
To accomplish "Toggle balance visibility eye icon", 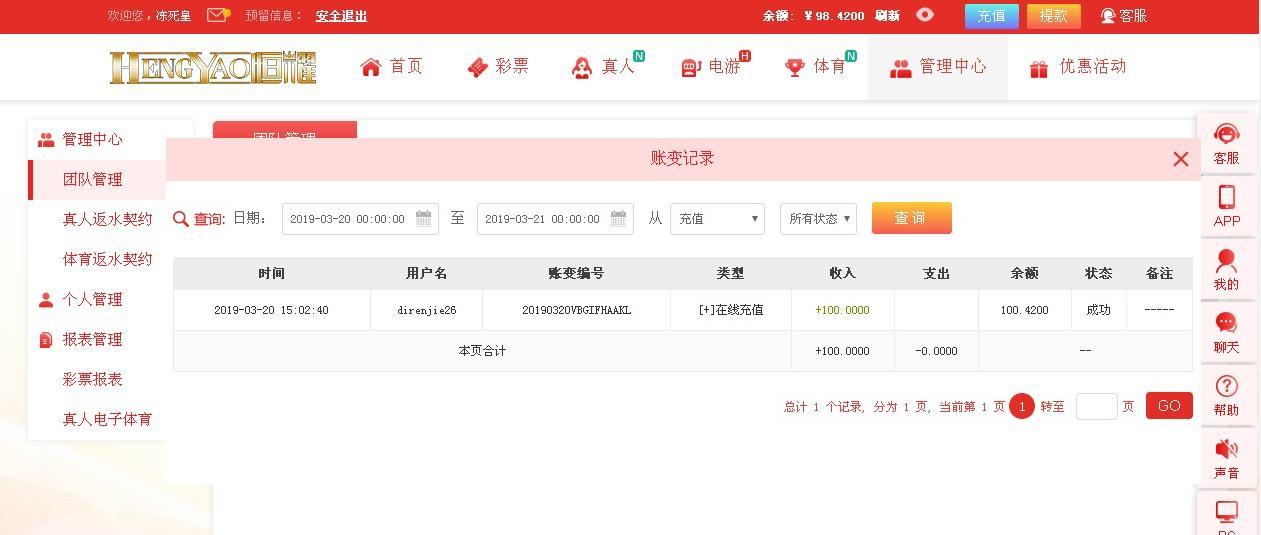I will [x=925, y=15].
